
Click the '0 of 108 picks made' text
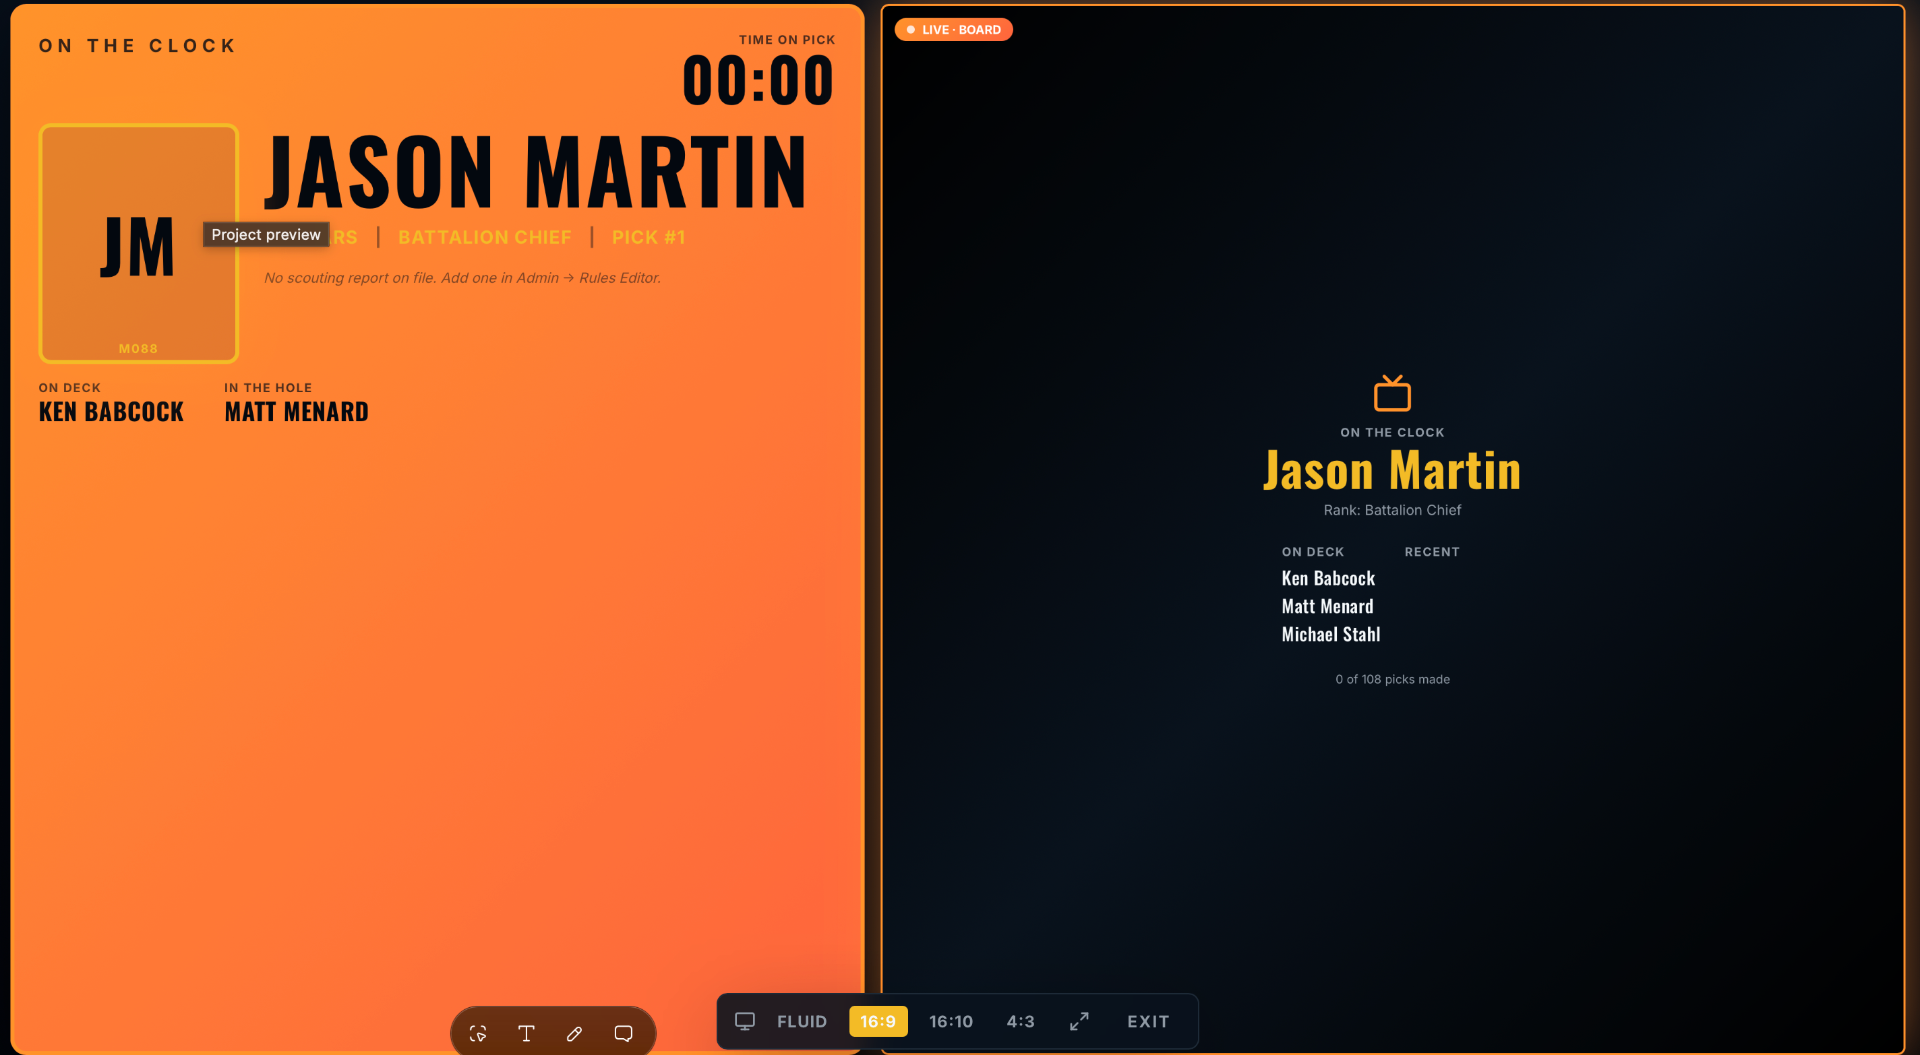pos(1392,679)
